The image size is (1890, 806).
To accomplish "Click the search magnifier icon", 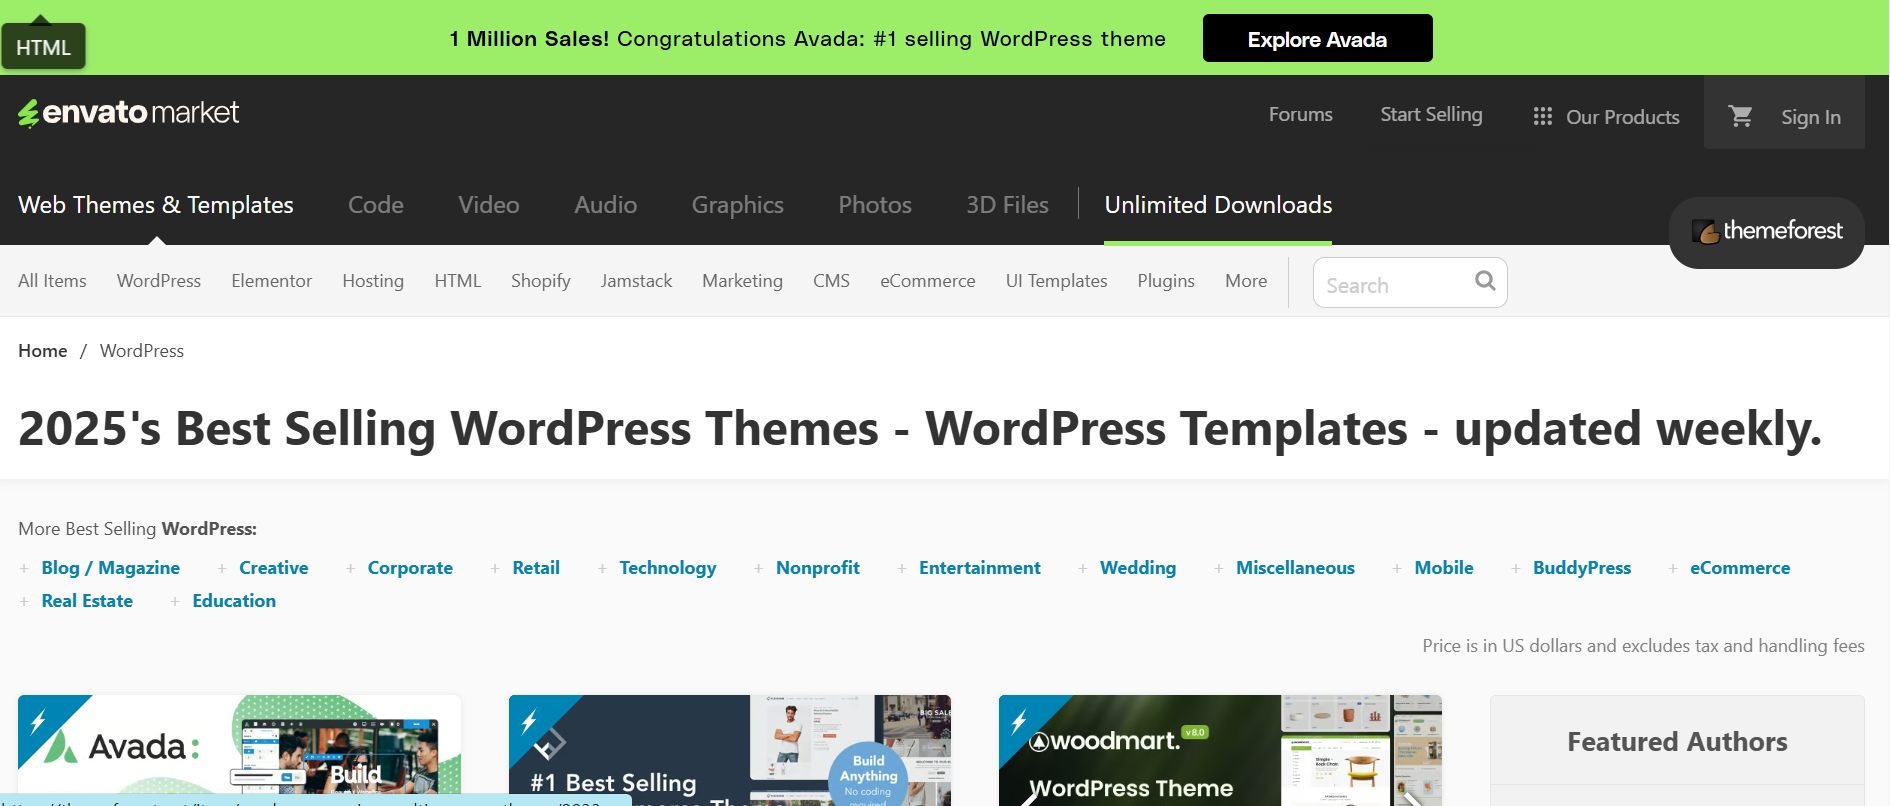I will pos(1485,281).
